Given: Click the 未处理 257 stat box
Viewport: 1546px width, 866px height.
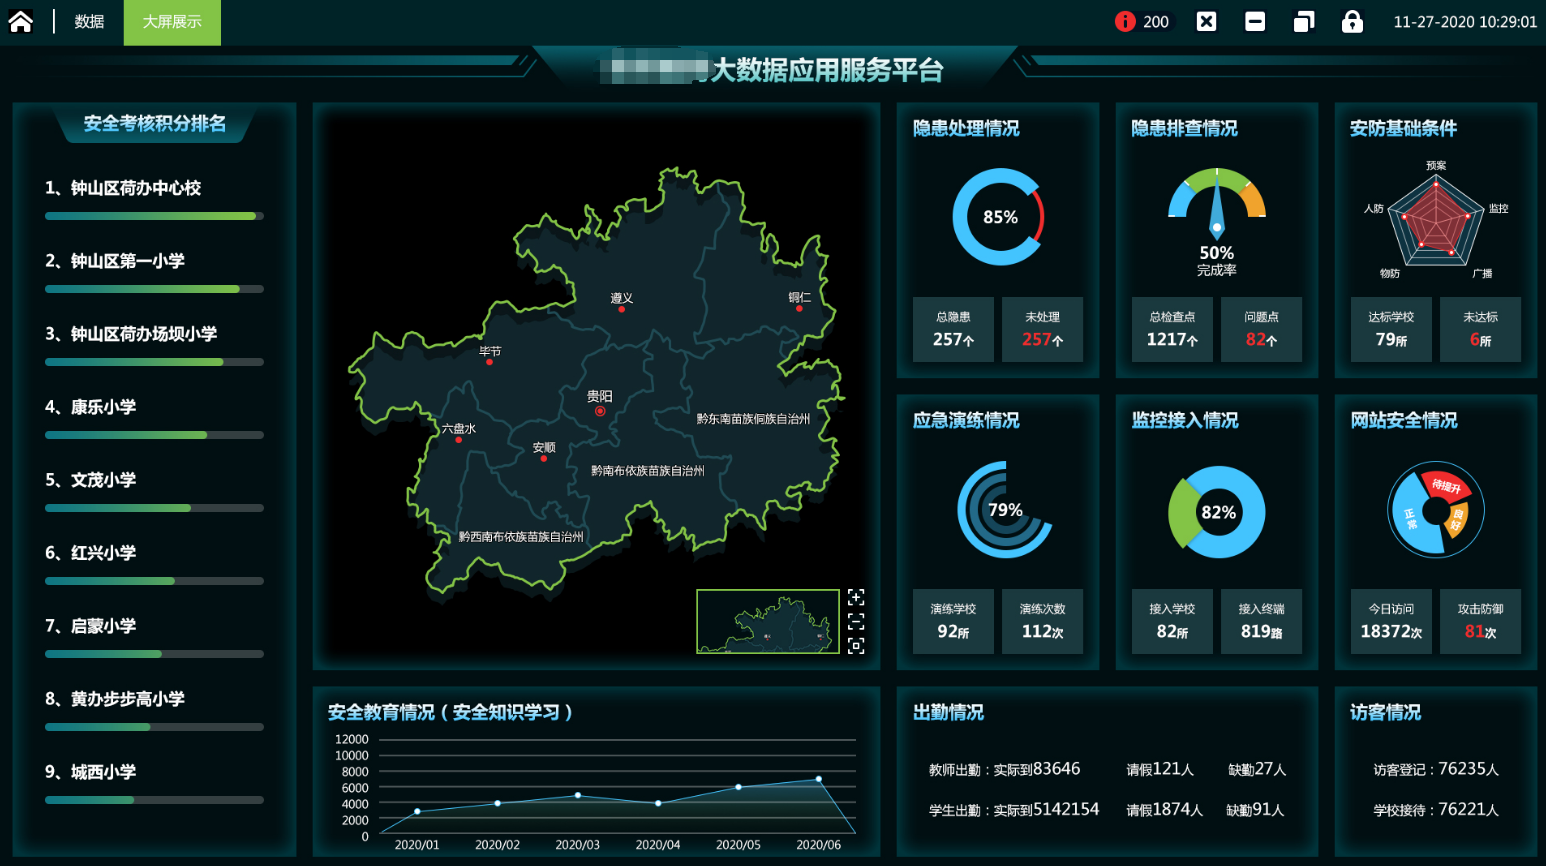Looking at the screenshot, I should pos(1042,329).
